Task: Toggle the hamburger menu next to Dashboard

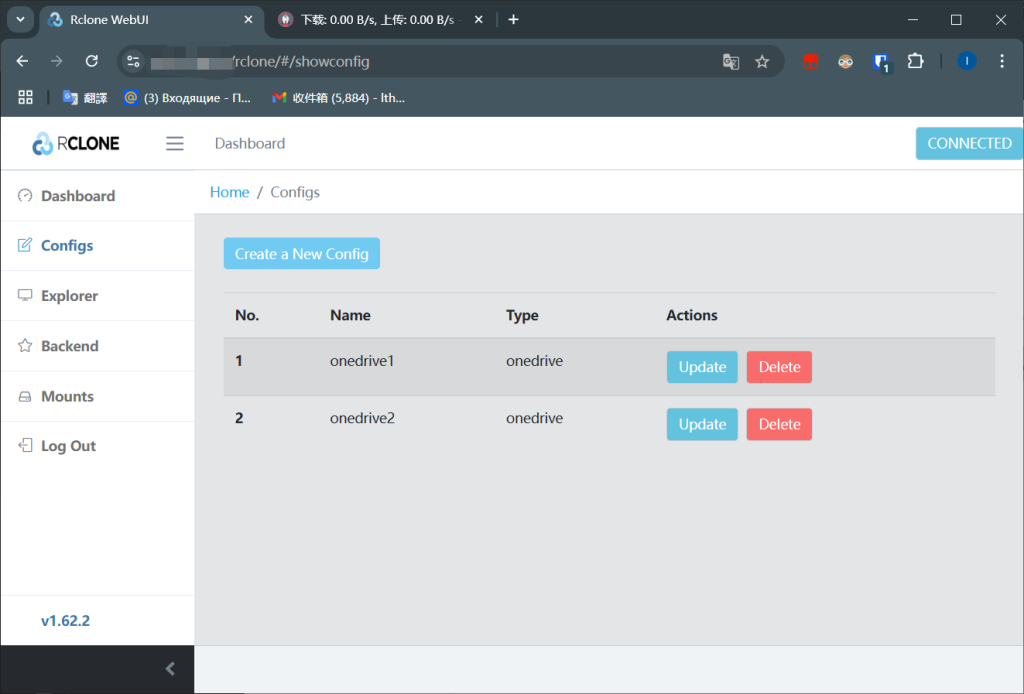Action: 174,143
